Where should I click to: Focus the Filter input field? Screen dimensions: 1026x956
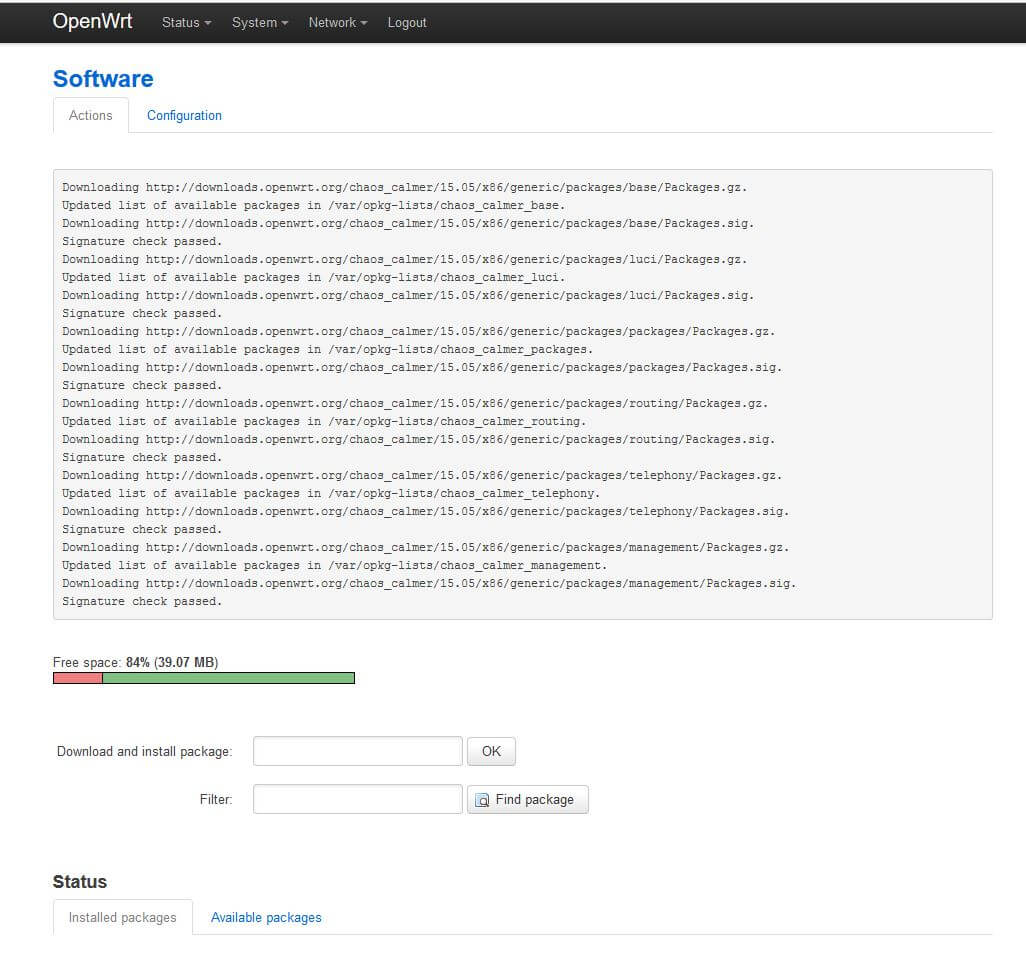357,800
